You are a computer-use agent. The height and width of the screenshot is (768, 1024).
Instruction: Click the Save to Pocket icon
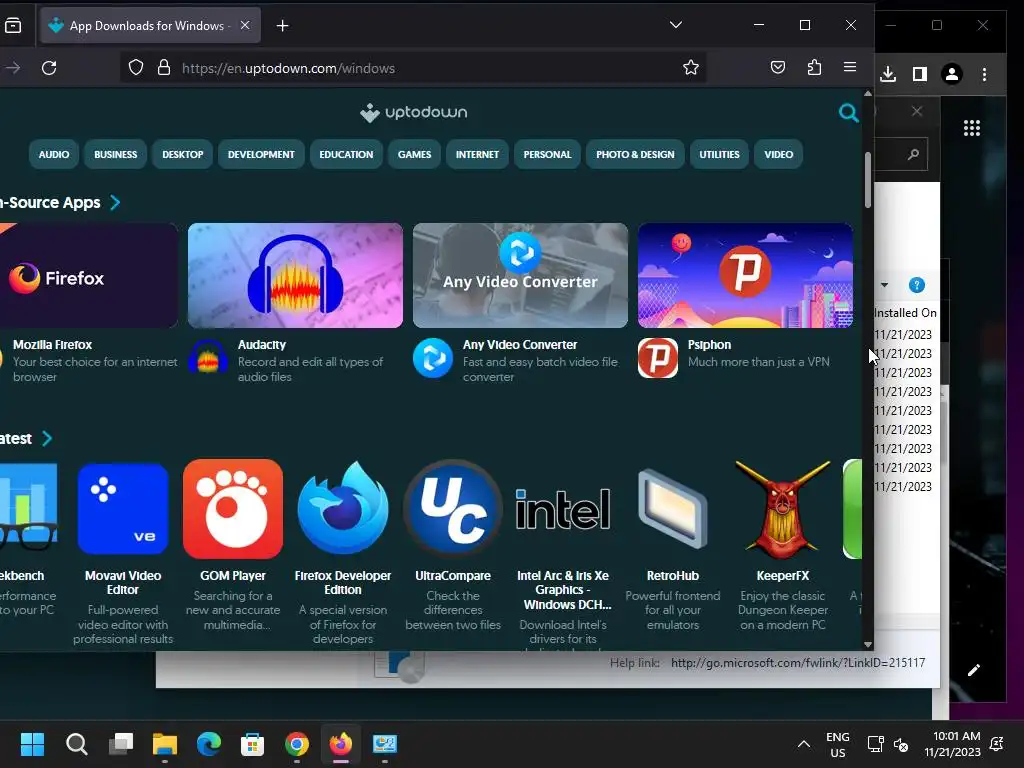(x=778, y=67)
